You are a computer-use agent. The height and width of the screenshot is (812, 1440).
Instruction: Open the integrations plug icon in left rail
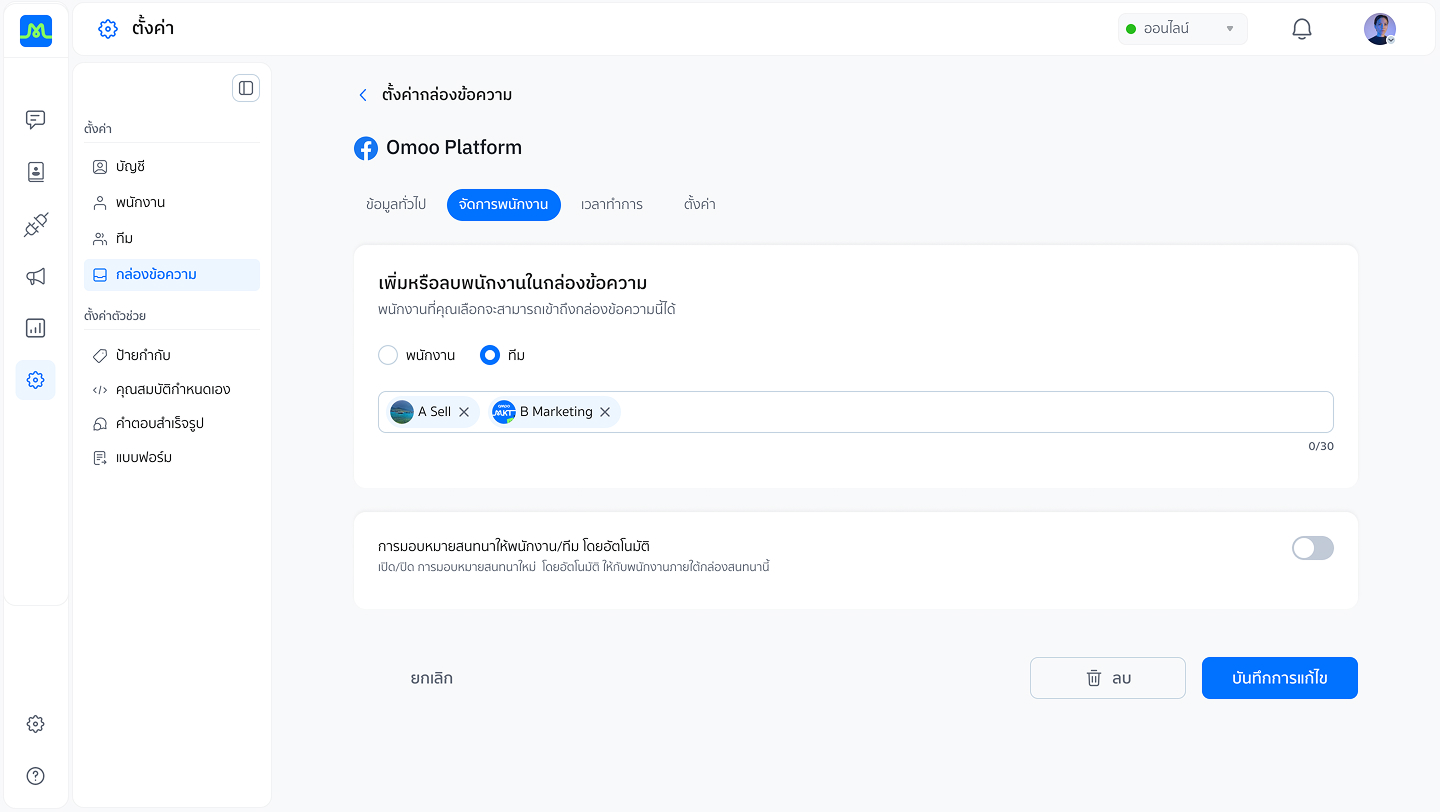36,224
